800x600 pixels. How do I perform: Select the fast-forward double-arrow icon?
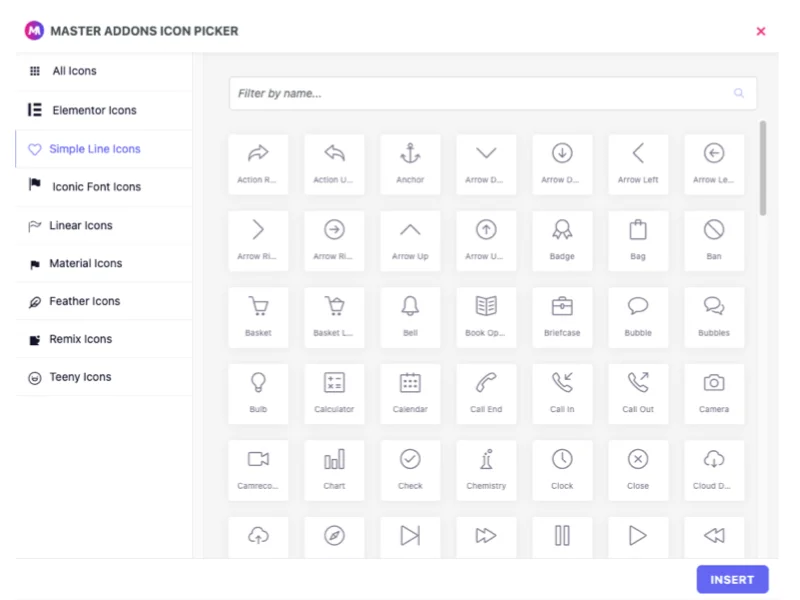[486, 537]
